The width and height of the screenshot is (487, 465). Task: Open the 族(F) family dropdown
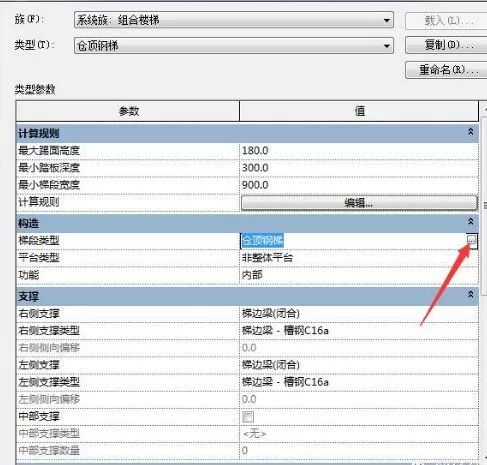(x=234, y=20)
